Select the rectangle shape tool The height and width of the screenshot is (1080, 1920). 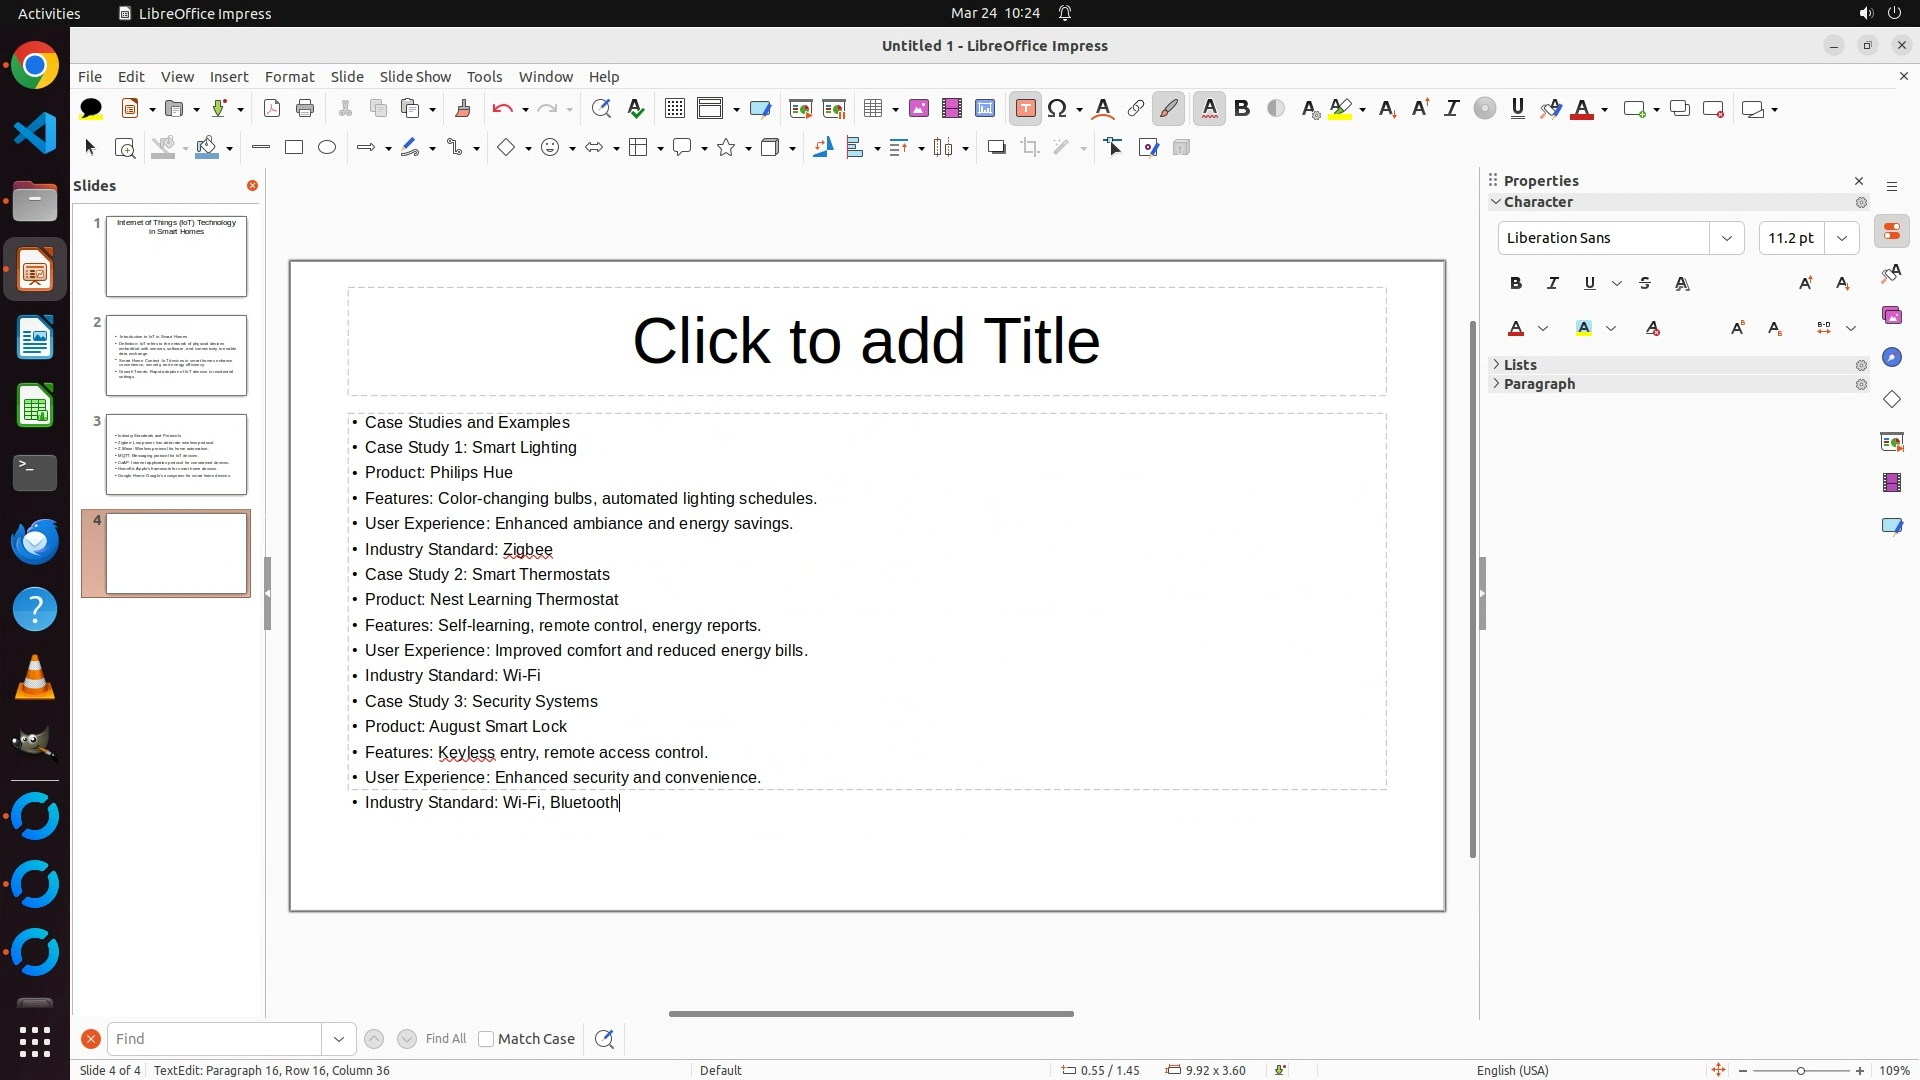(x=294, y=148)
